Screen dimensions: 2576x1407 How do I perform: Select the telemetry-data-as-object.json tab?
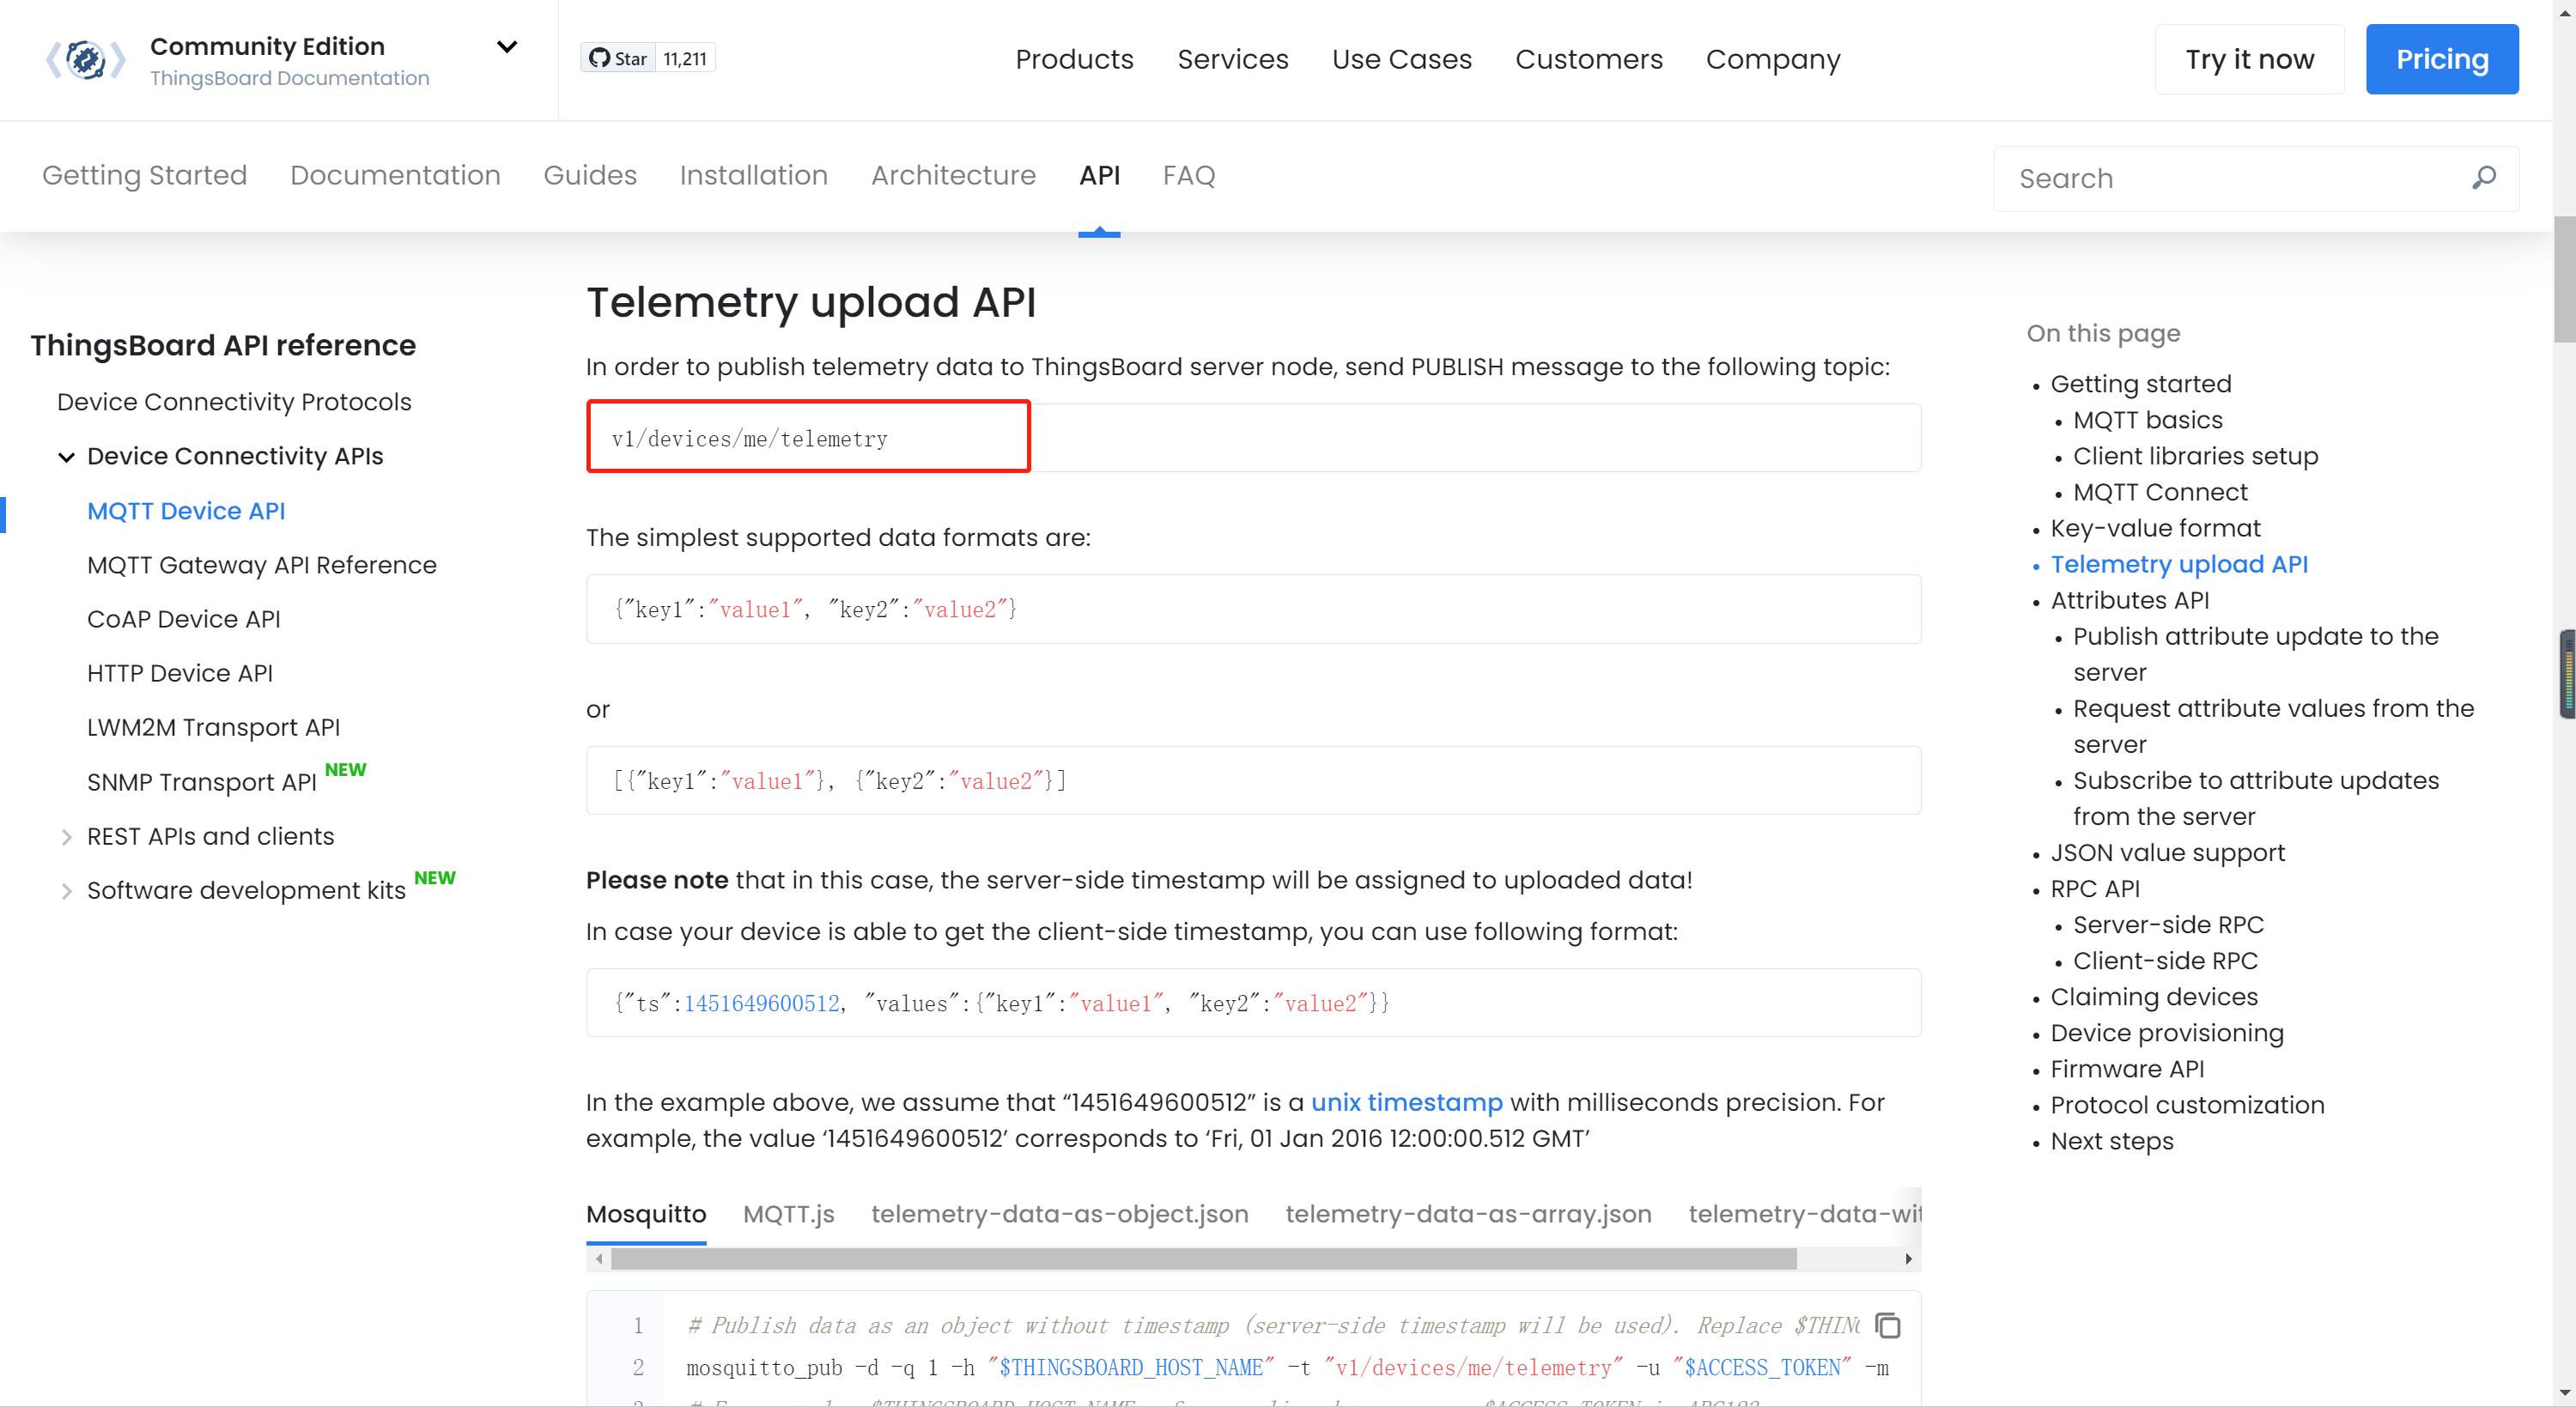coord(1059,1214)
